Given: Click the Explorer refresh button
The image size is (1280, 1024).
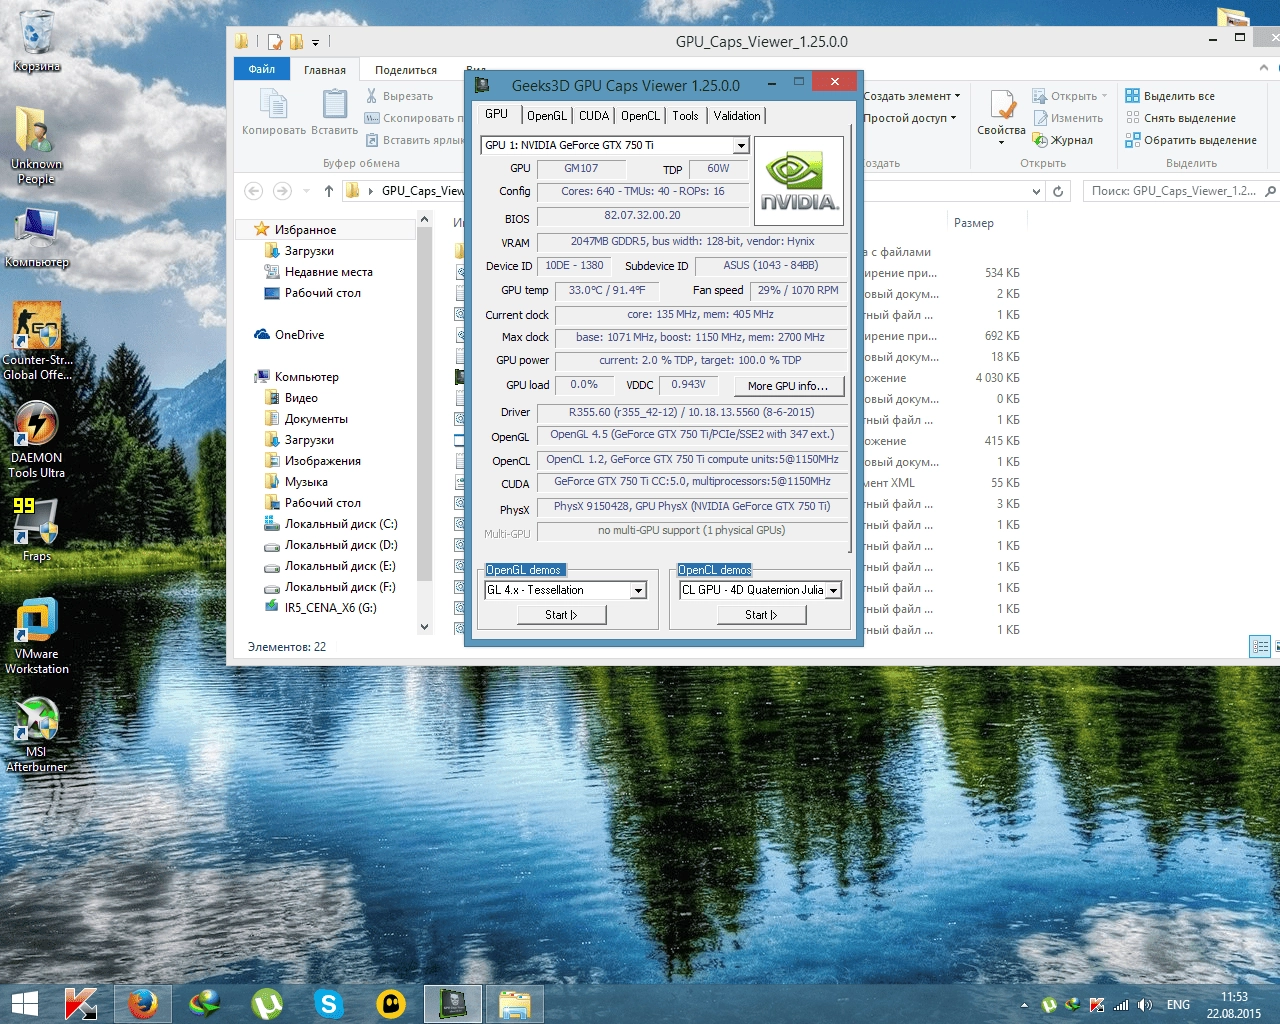Looking at the screenshot, I should [x=1059, y=190].
